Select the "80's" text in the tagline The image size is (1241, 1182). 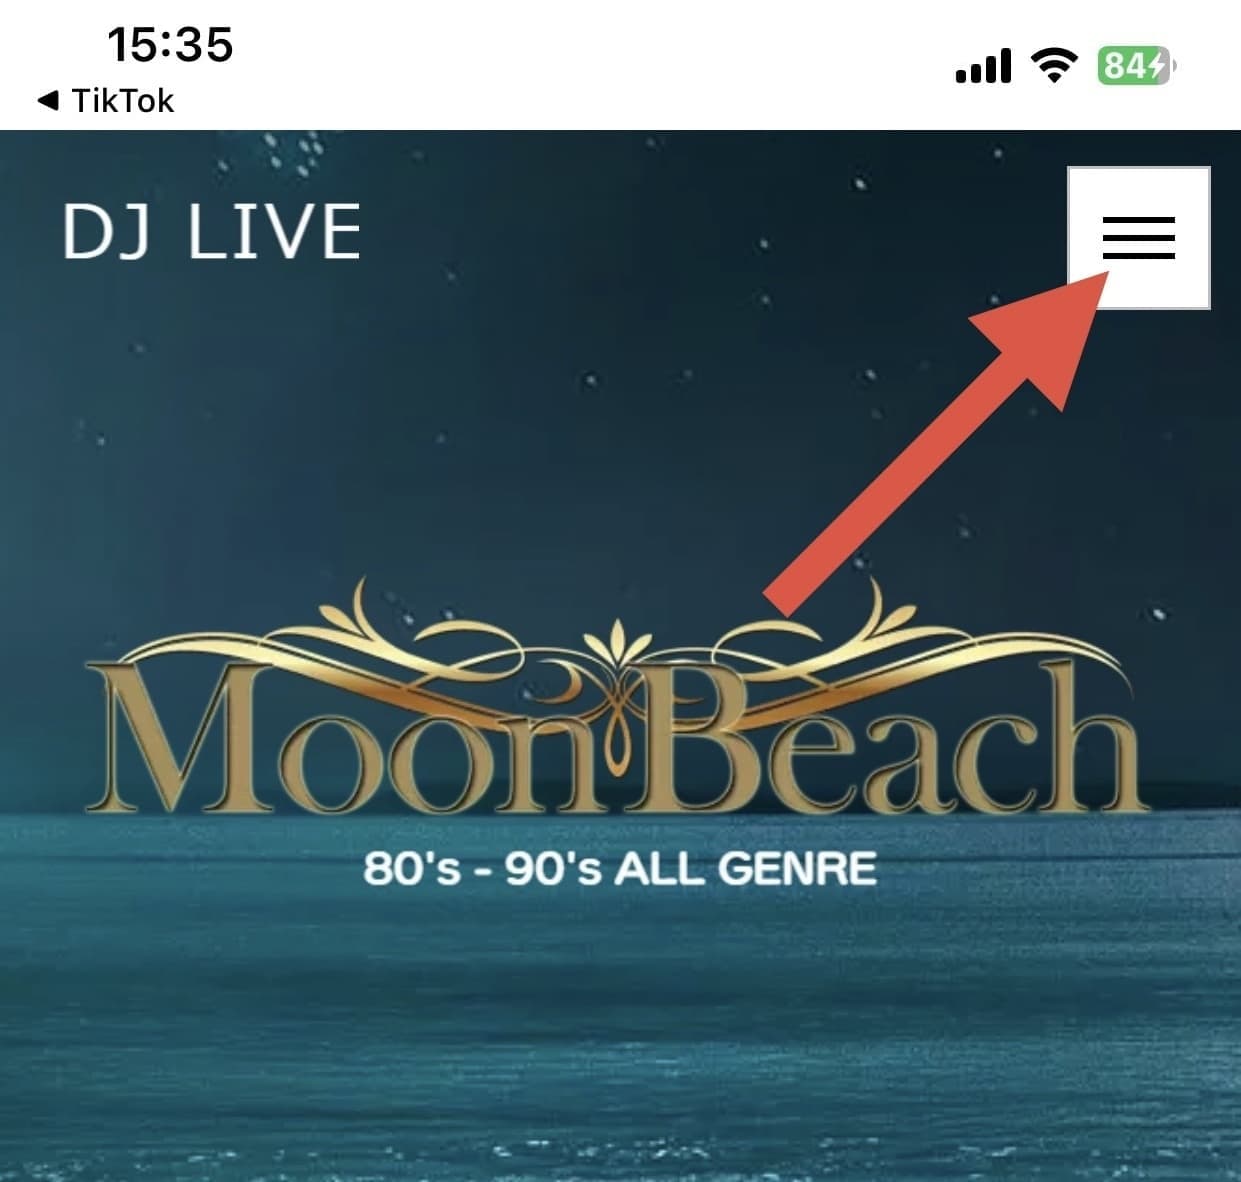(411, 868)
